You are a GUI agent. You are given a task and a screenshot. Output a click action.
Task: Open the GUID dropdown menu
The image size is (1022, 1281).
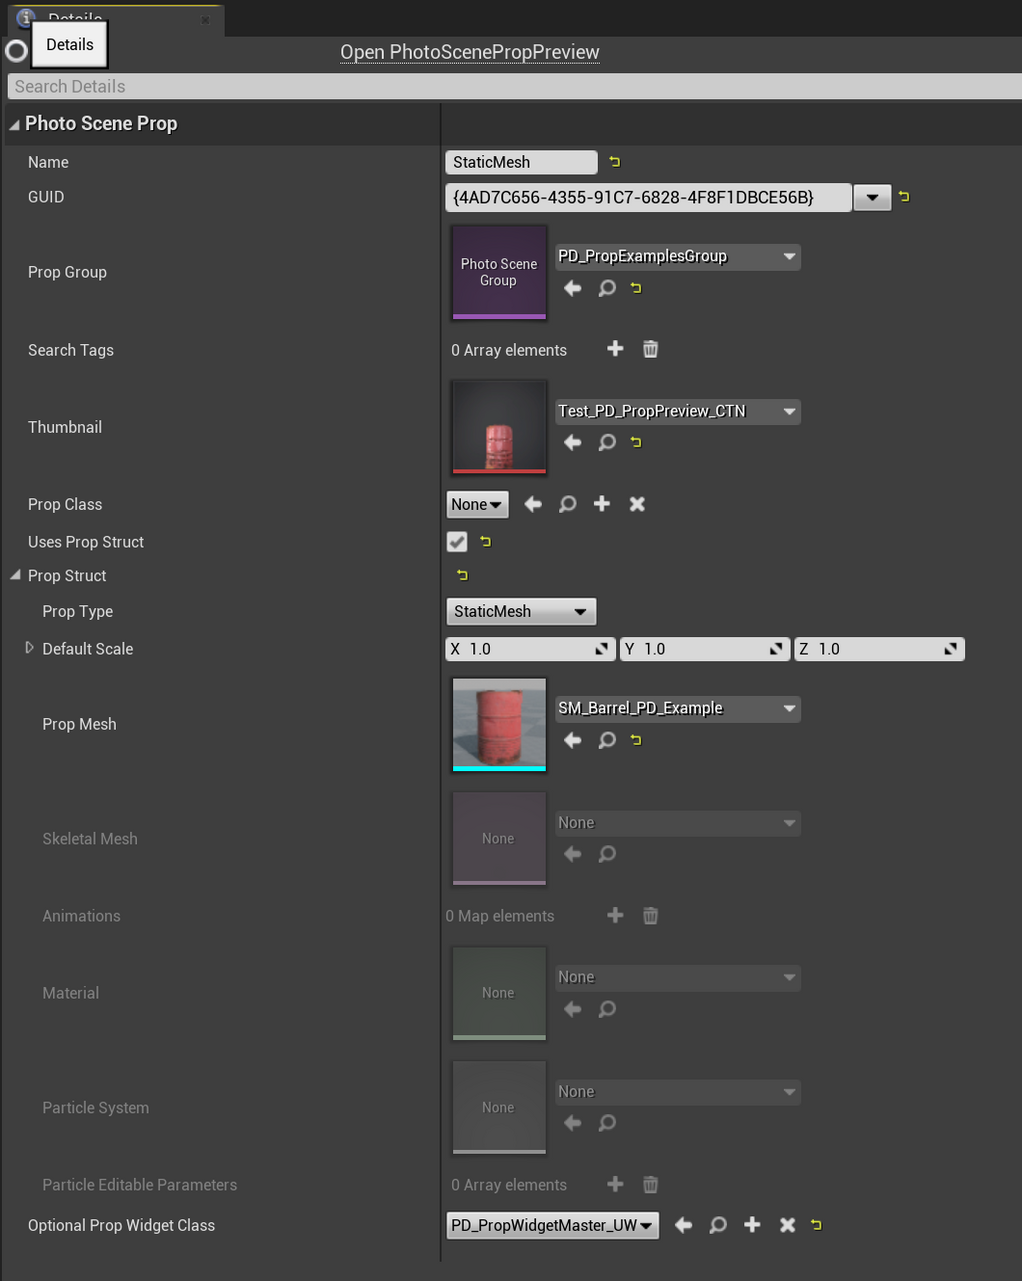click(x=871, y=197)
